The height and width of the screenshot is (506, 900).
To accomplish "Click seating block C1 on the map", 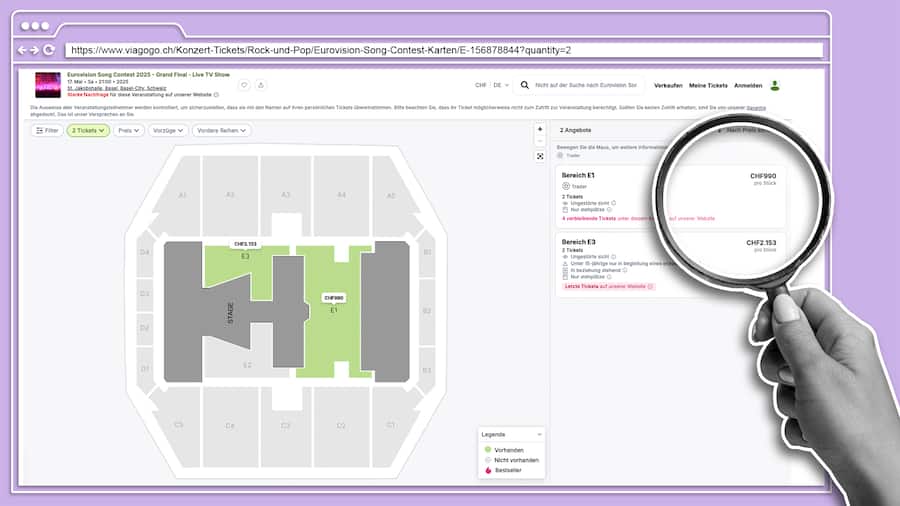I will point(391,425).
